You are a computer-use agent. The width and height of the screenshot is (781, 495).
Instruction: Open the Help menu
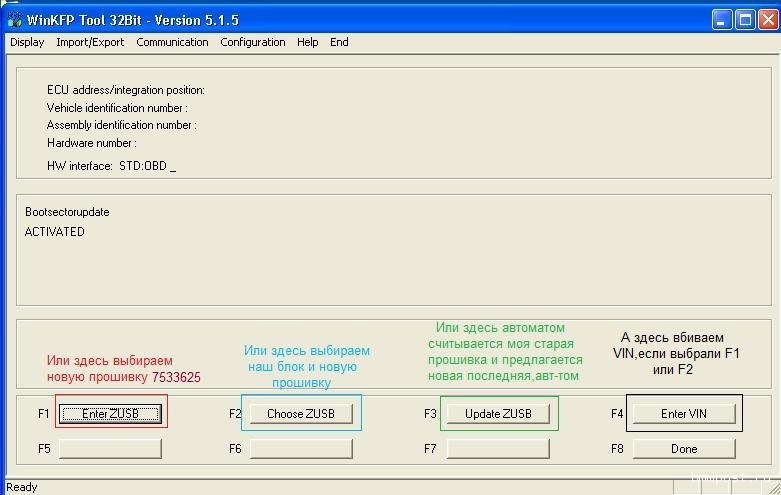coord(308,42)
